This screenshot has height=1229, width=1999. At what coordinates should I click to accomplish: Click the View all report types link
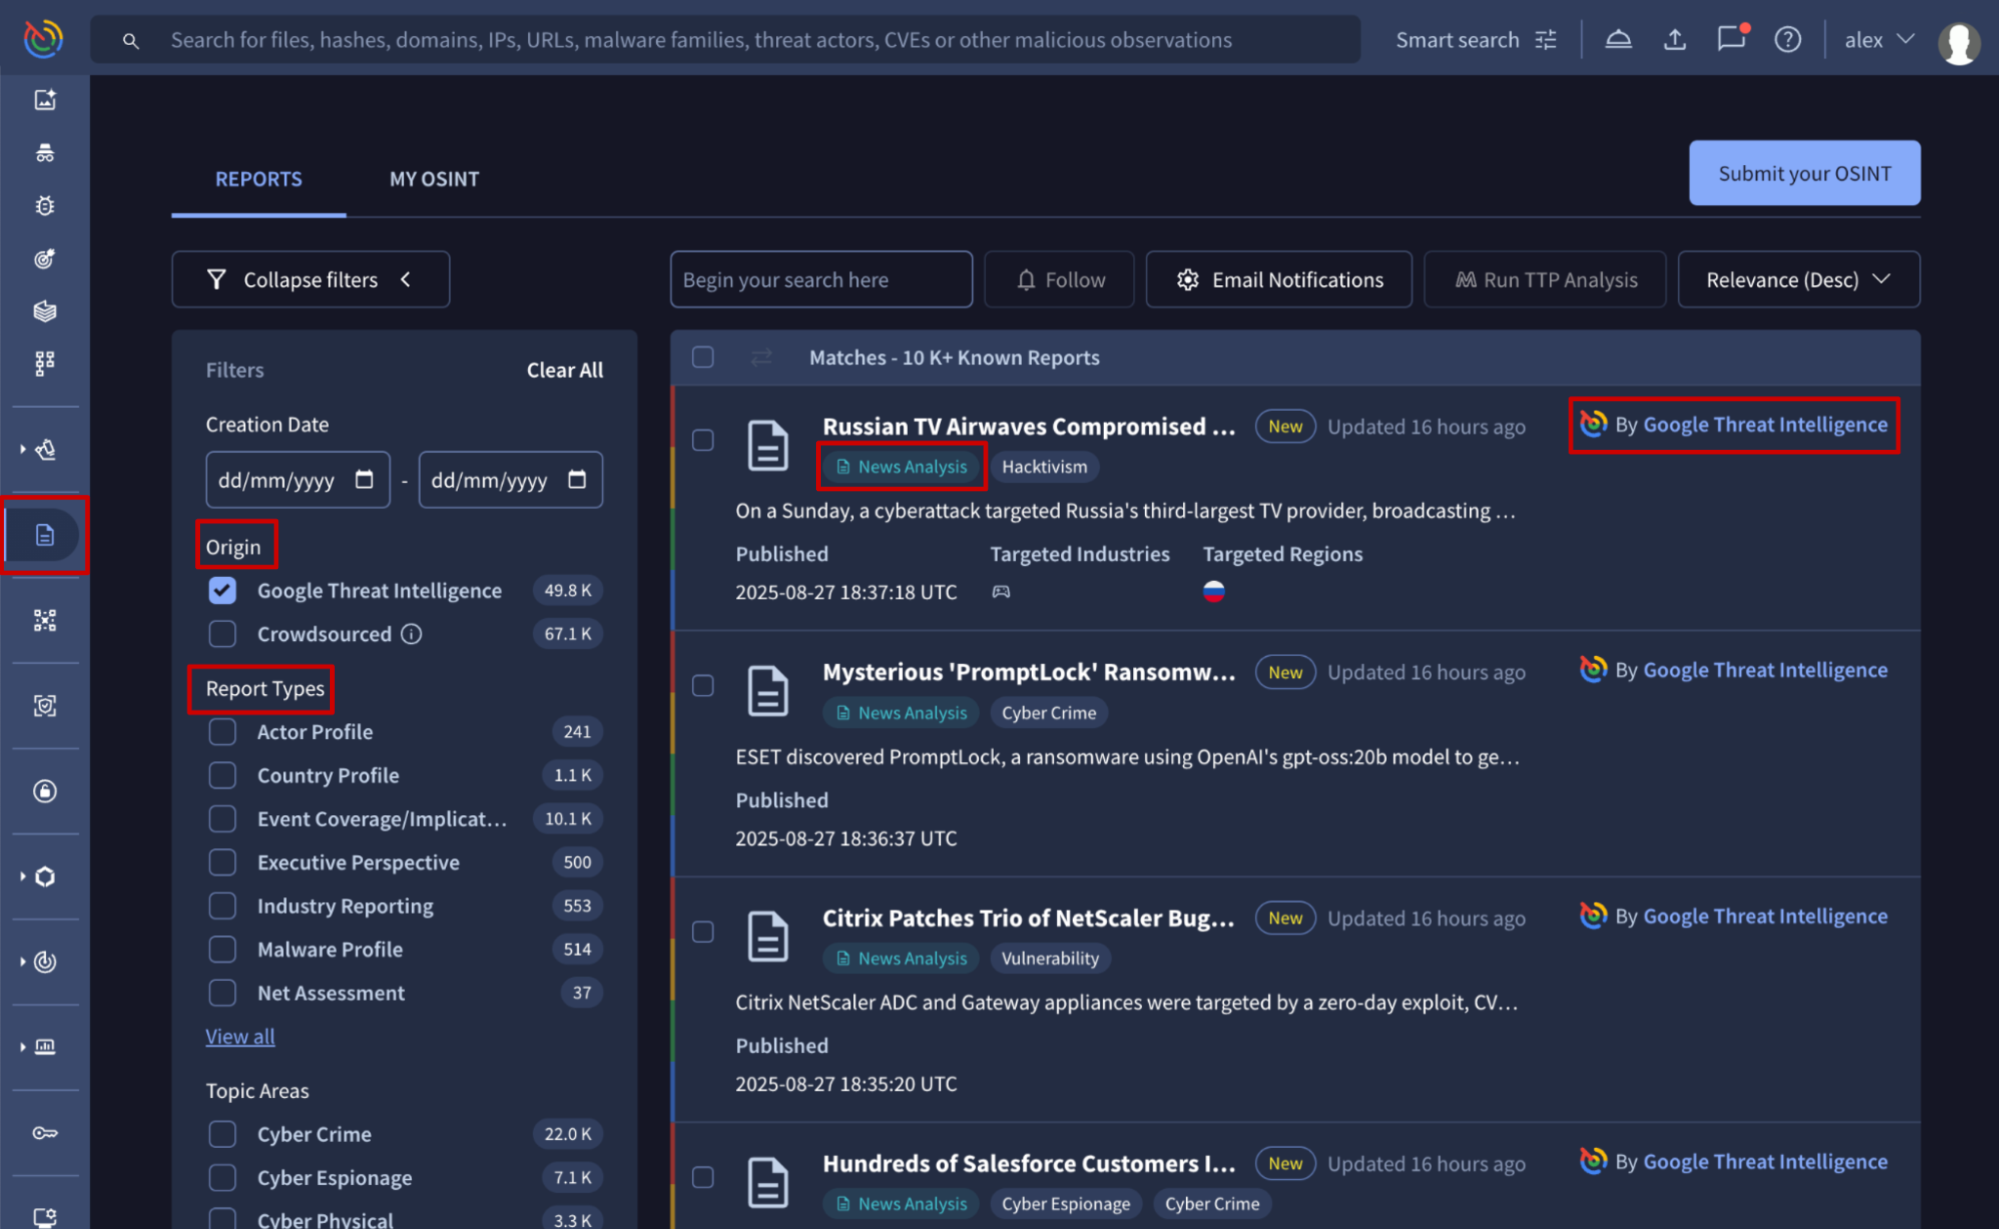point(240,1037)
